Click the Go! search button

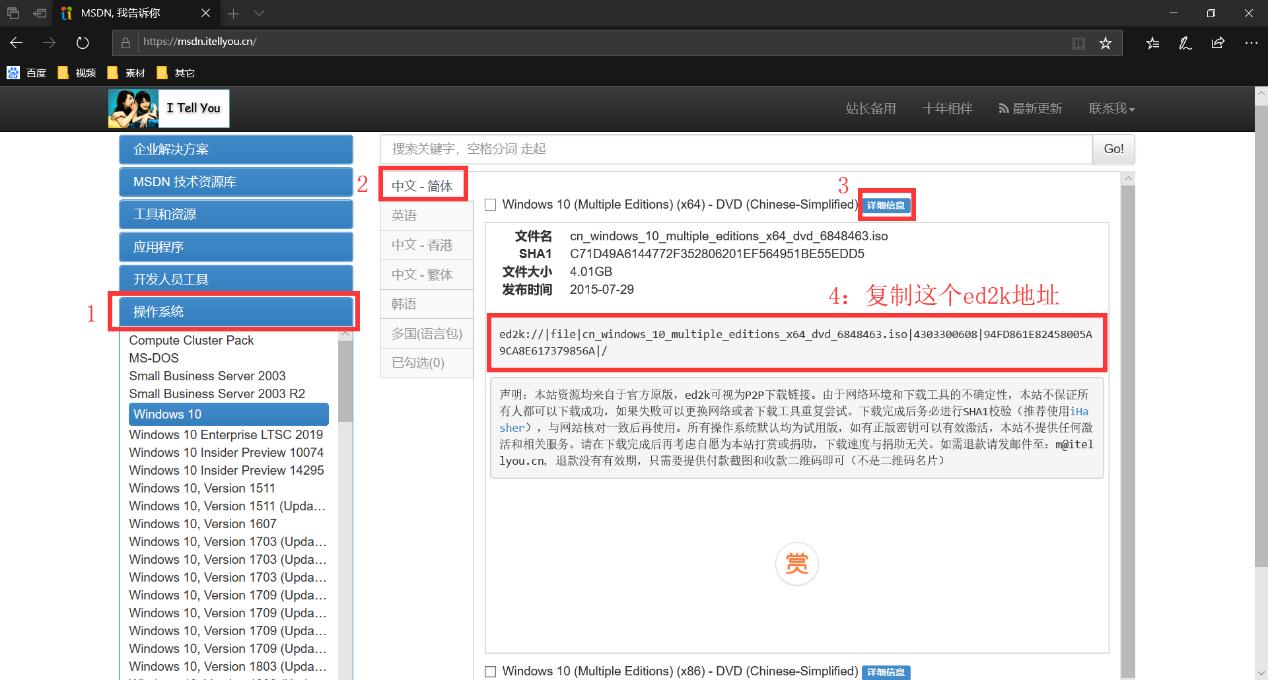point(1114,148)
